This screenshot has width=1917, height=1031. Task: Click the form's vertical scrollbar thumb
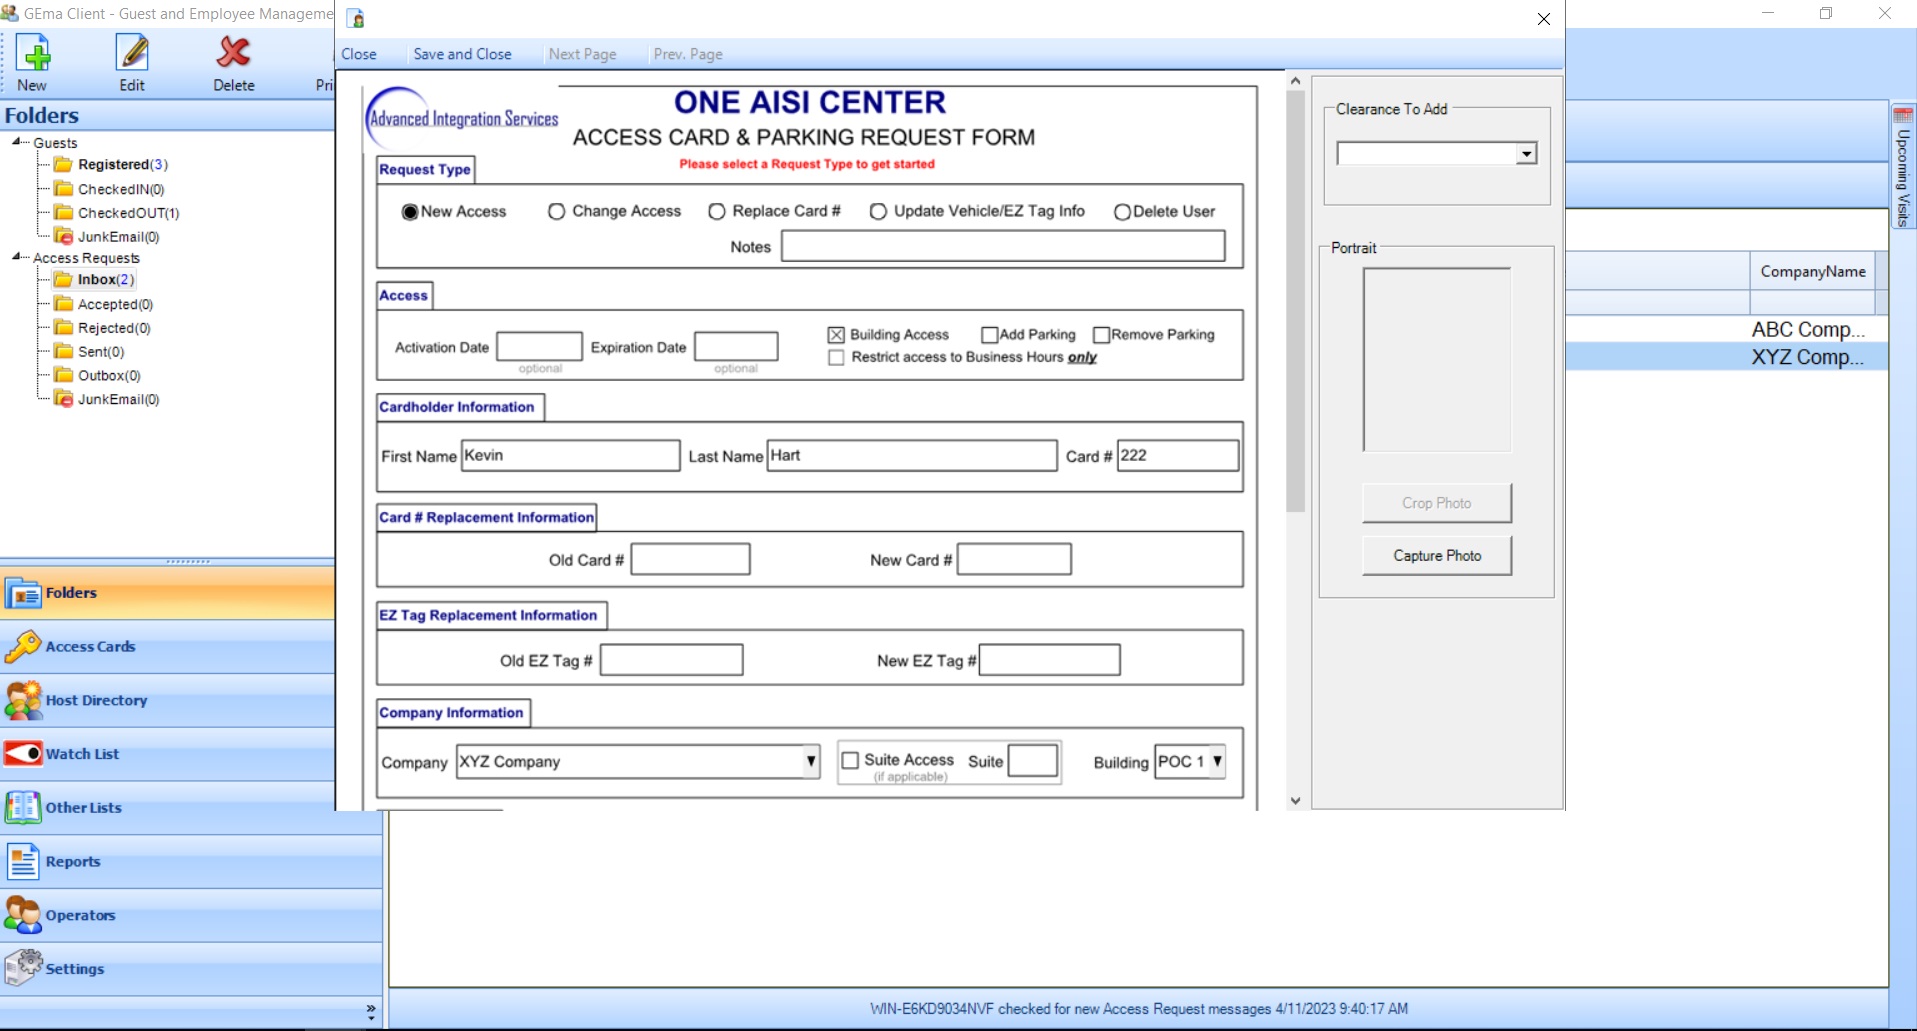pos(1296,301)
